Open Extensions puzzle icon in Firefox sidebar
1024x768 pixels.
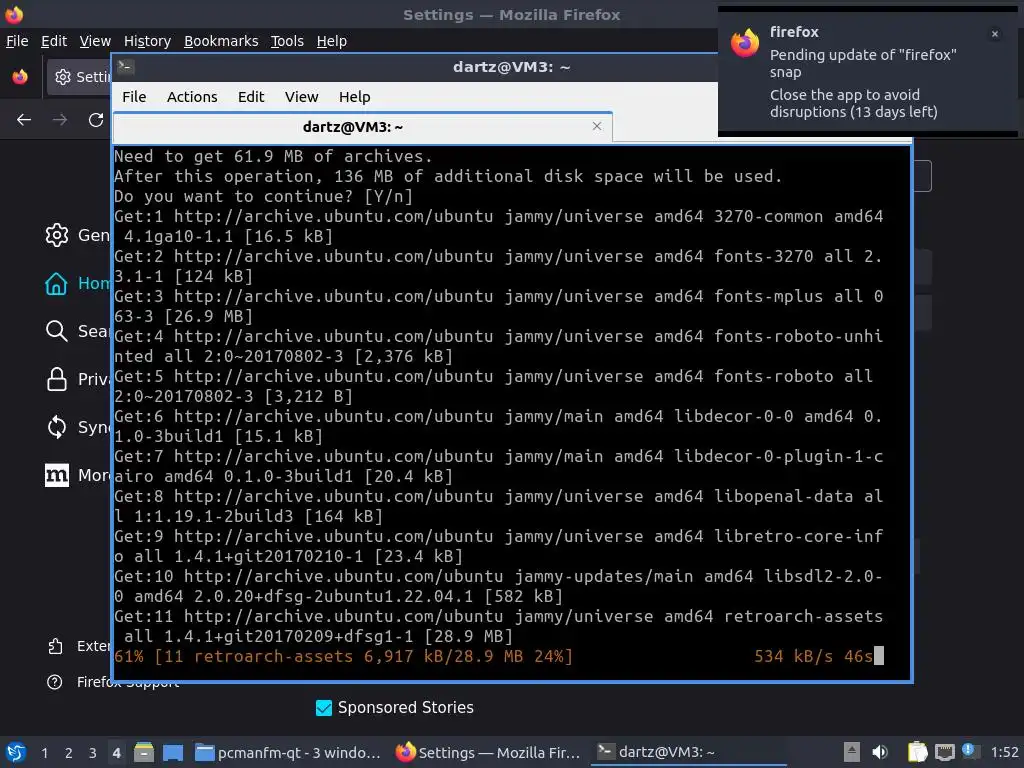(x=56, y=647)
